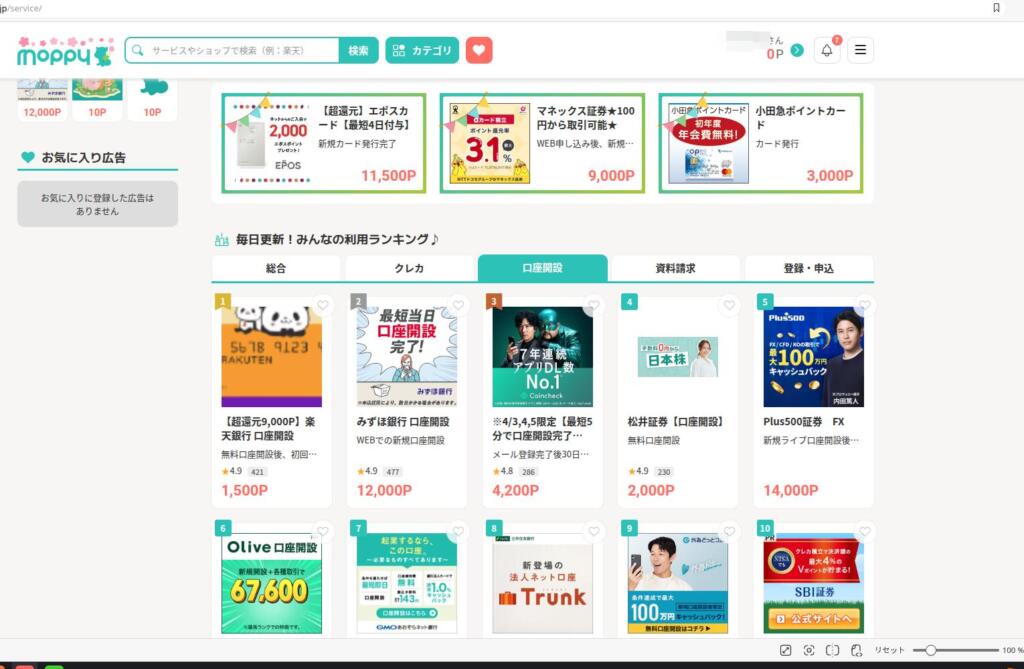
Task: Favorite the 楽天銀行 口座開設 ad
Action: pos(323,304)
